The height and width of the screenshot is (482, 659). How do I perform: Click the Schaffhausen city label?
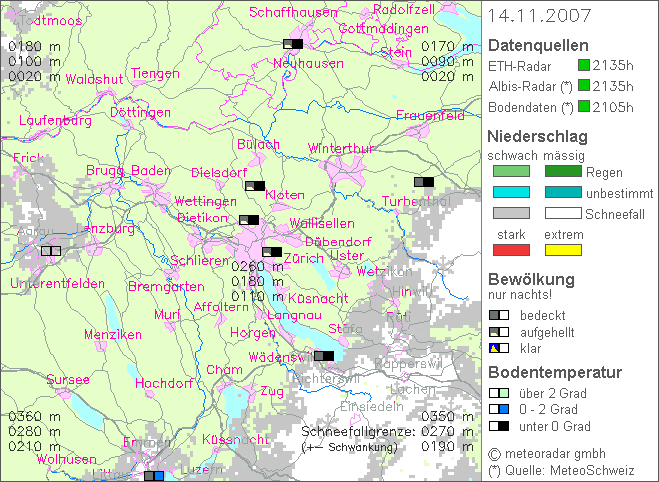(293, 12)
